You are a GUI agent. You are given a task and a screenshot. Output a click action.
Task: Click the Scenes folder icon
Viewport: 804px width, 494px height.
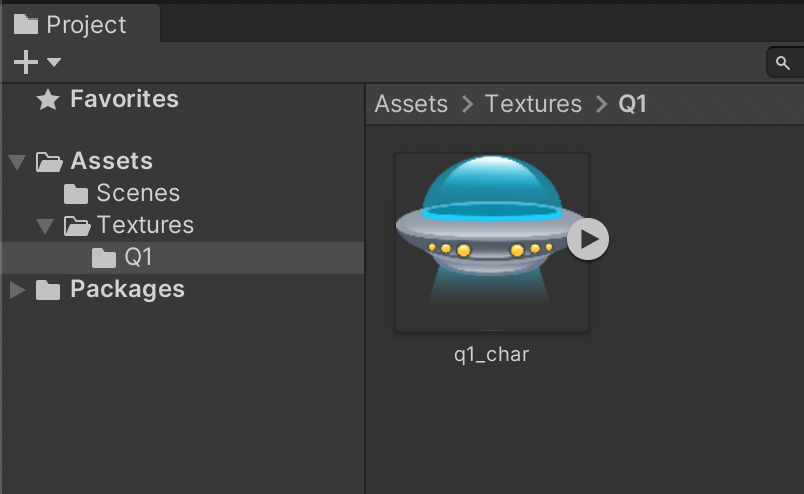[x=76, y=193]
